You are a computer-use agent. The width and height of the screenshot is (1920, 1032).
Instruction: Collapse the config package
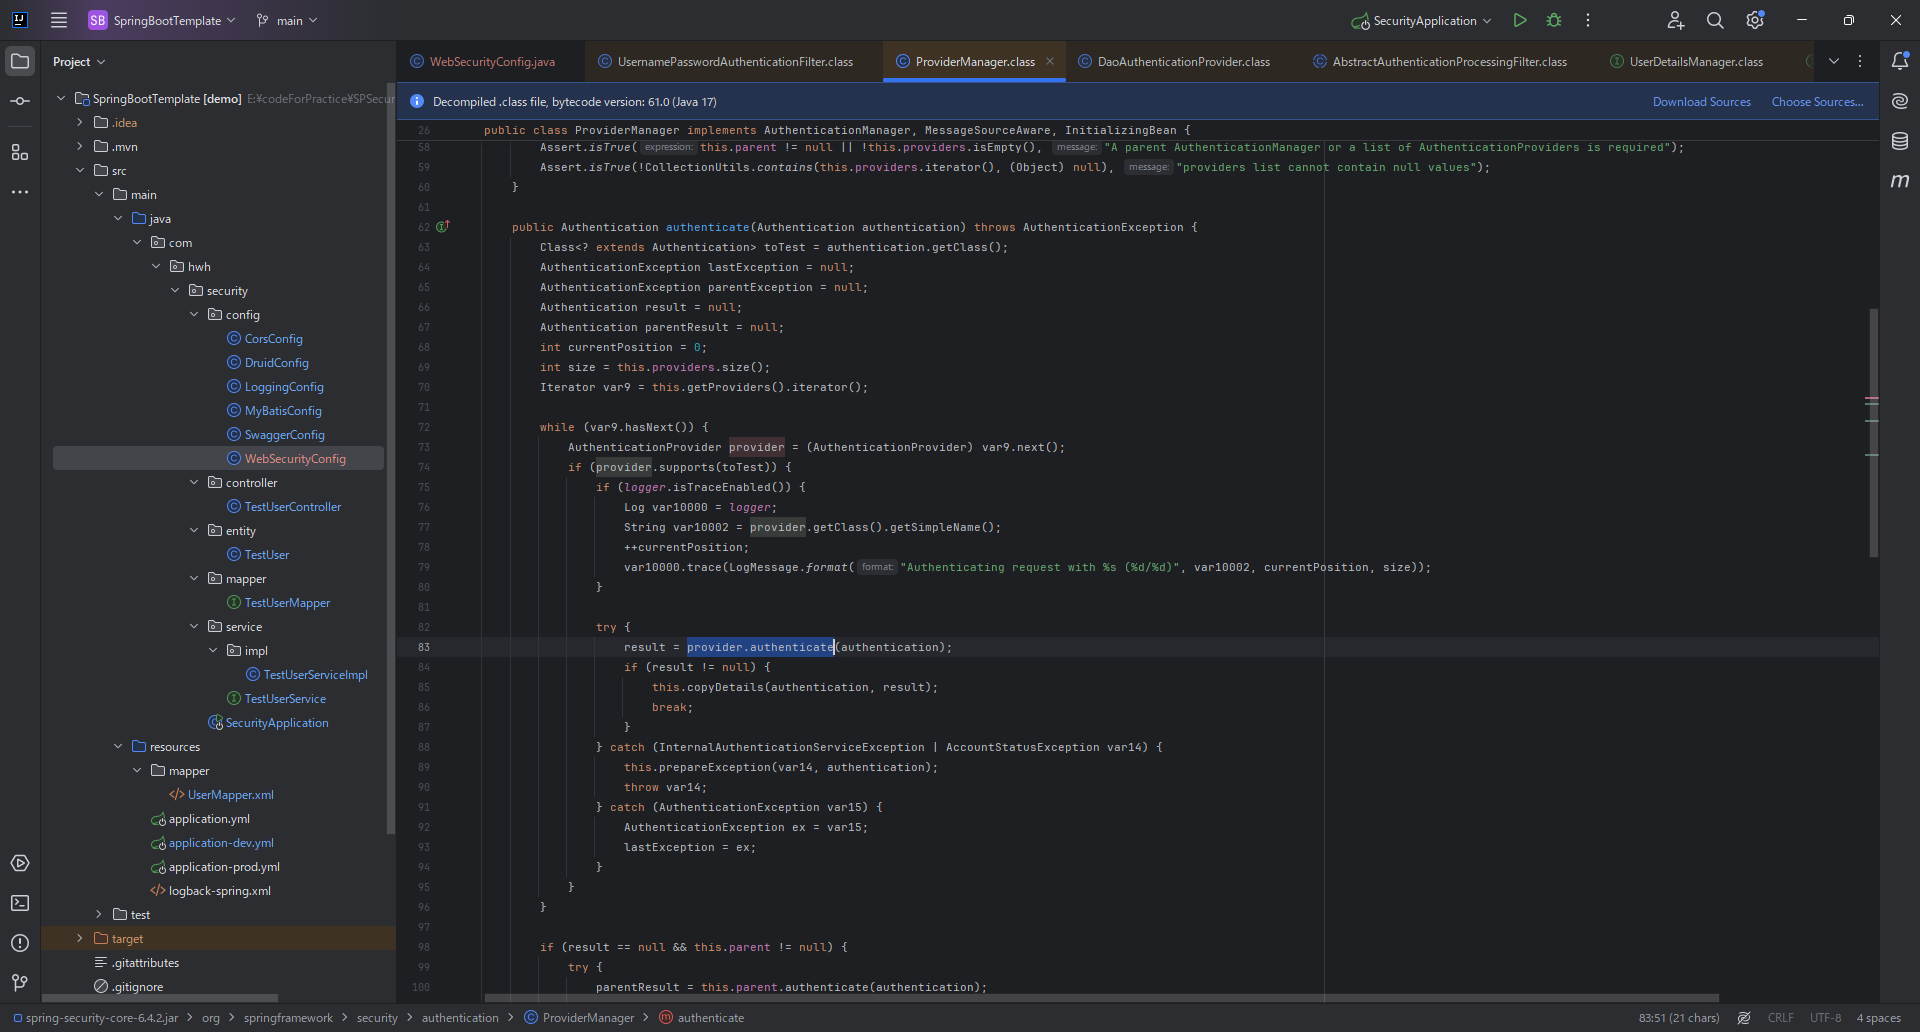tap(194, 314)
